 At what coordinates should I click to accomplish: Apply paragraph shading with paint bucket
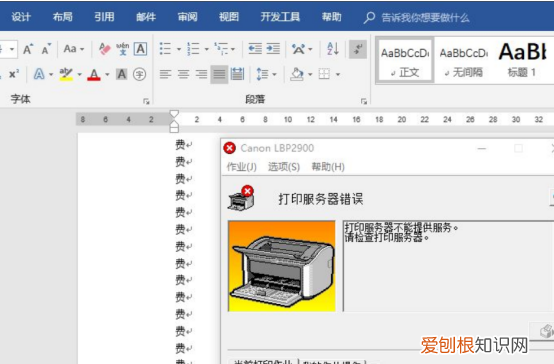[x=296, y=74]
